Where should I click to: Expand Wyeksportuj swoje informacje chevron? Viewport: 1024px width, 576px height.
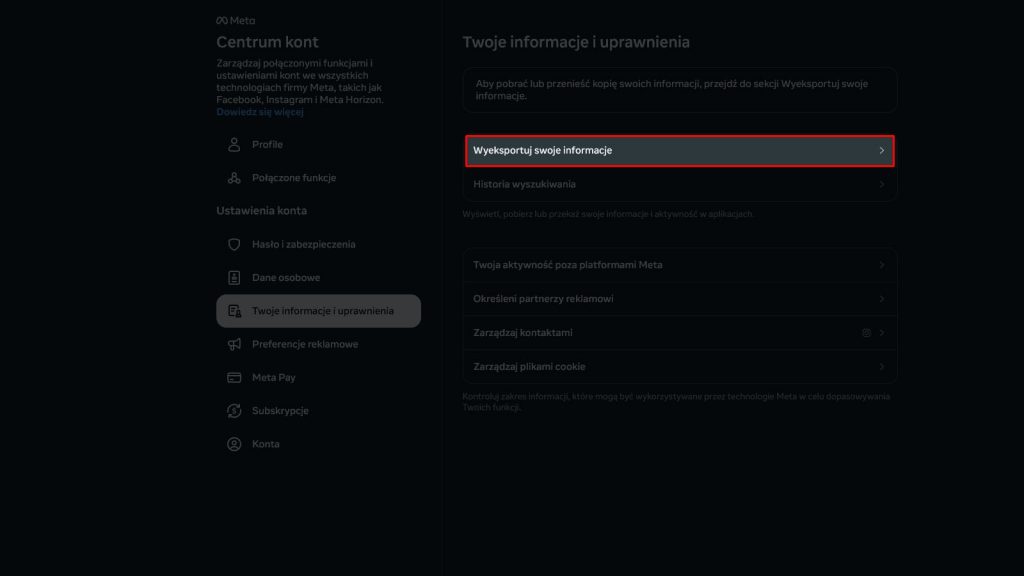[x=881, y=151]
